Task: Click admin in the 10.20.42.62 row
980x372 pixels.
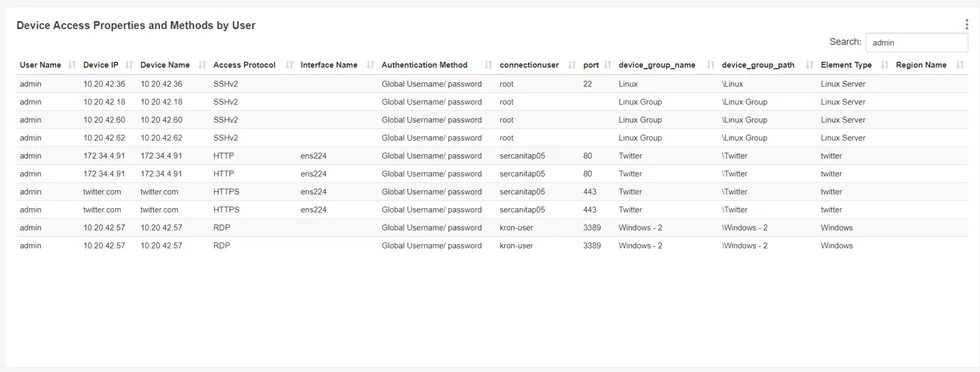Action: [30, 138]
